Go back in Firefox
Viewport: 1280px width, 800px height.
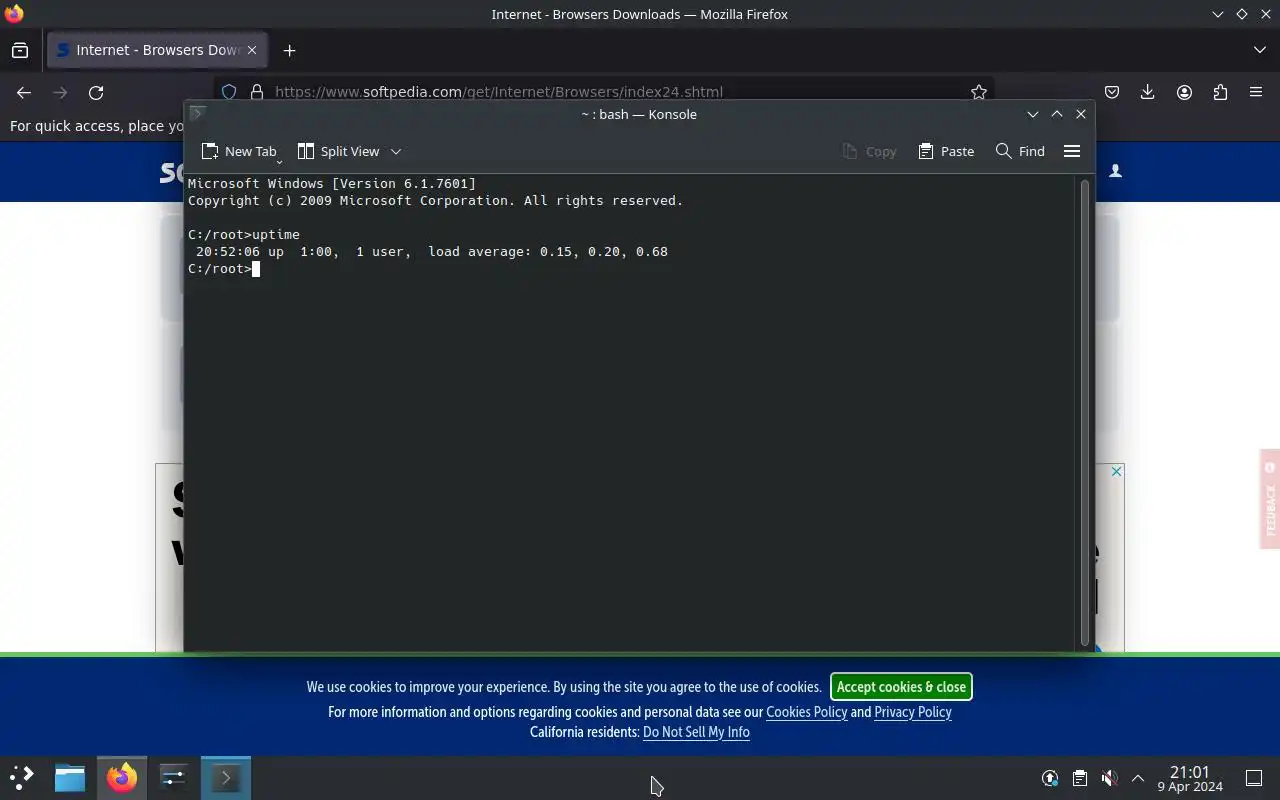24,92
